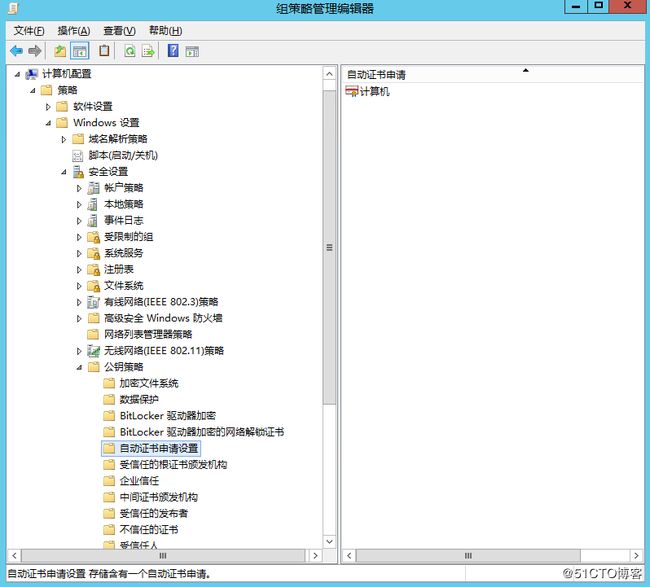
Task: Expand the 软件设置 node
Action: click(x=48, y=107)
